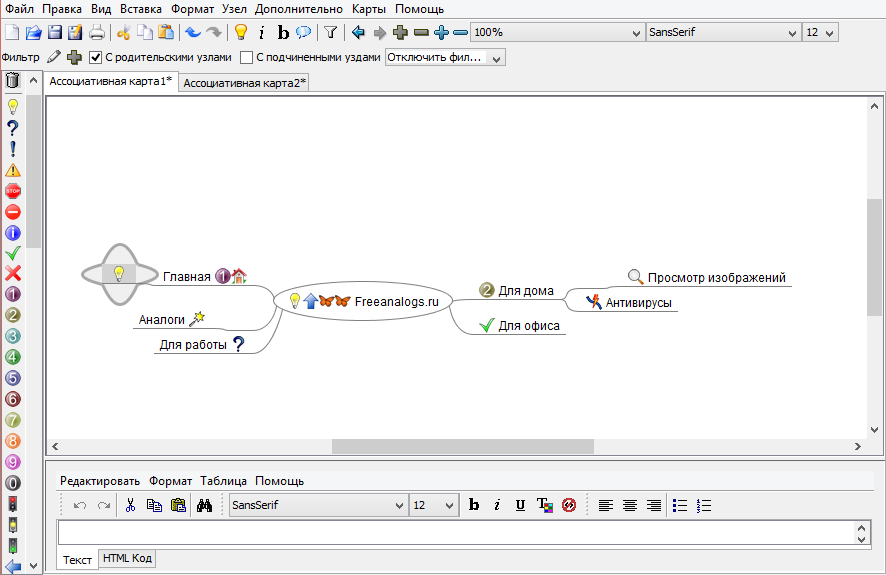This screenshot has height=575, width=886.
Task: Click the New map icon in toolbar
Action: (x=12, y=32)
